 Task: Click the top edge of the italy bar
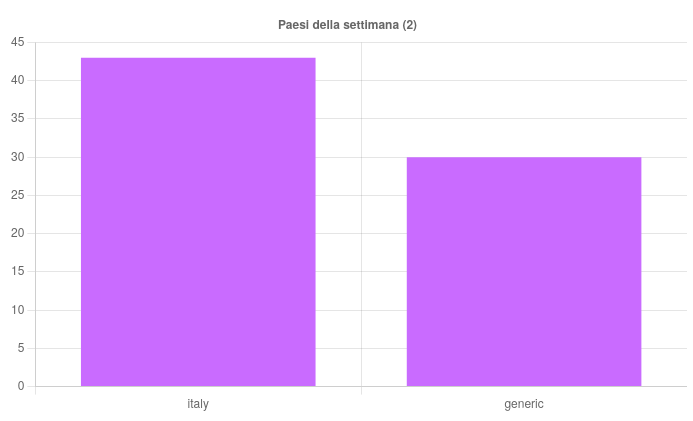[x=198, y=58]
